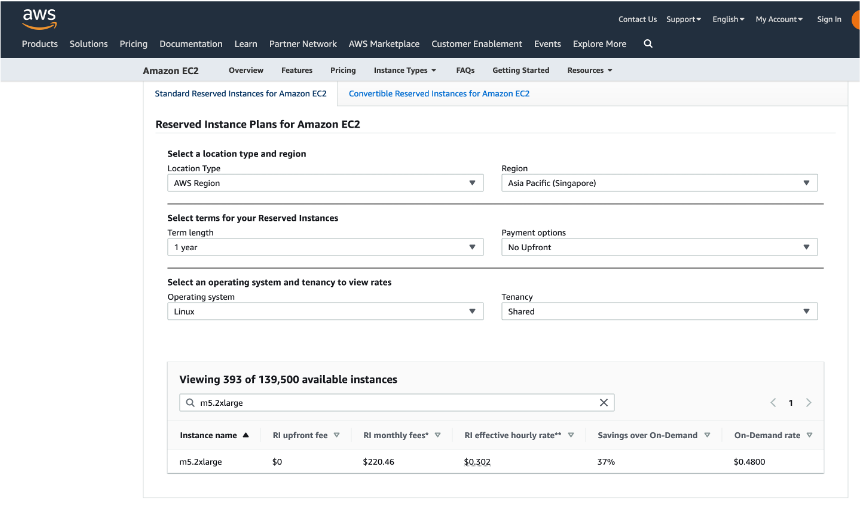Viewport: 860px width, 514px height.
Task: Open the EC2 FAQs page
Action: click(x=465, y=70)
